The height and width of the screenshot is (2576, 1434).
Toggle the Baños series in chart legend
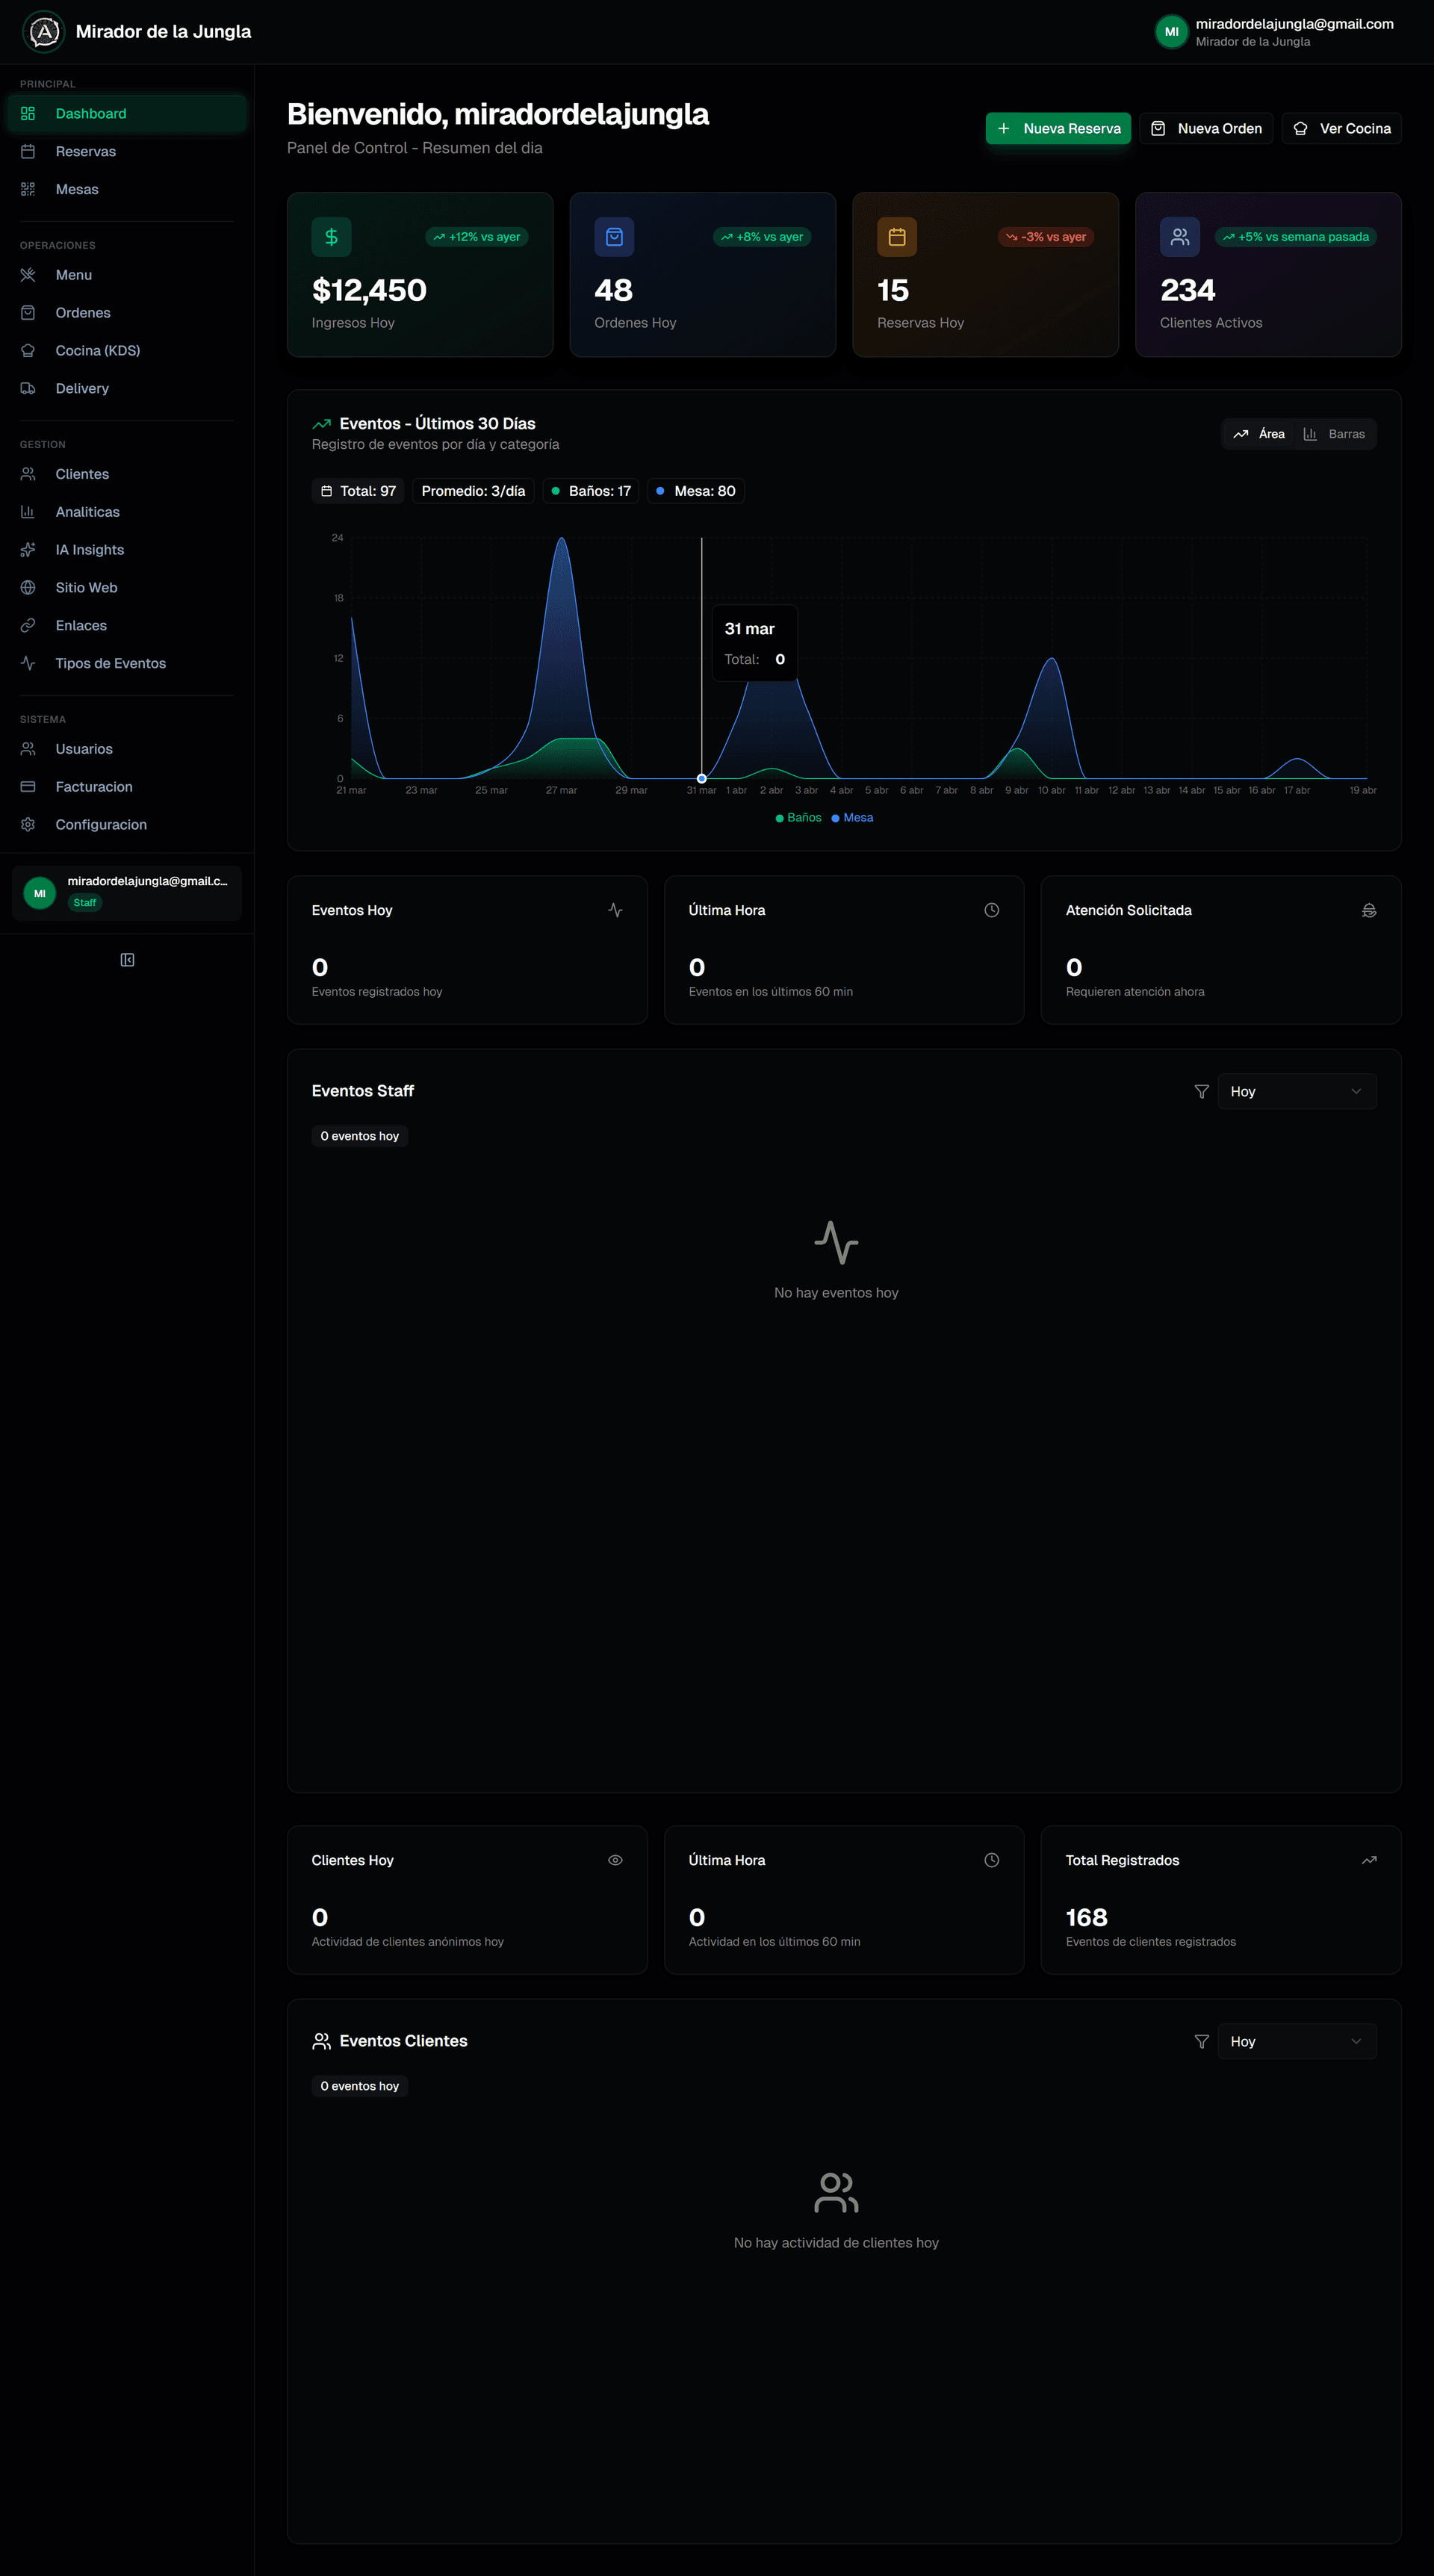tap(799, 818)
